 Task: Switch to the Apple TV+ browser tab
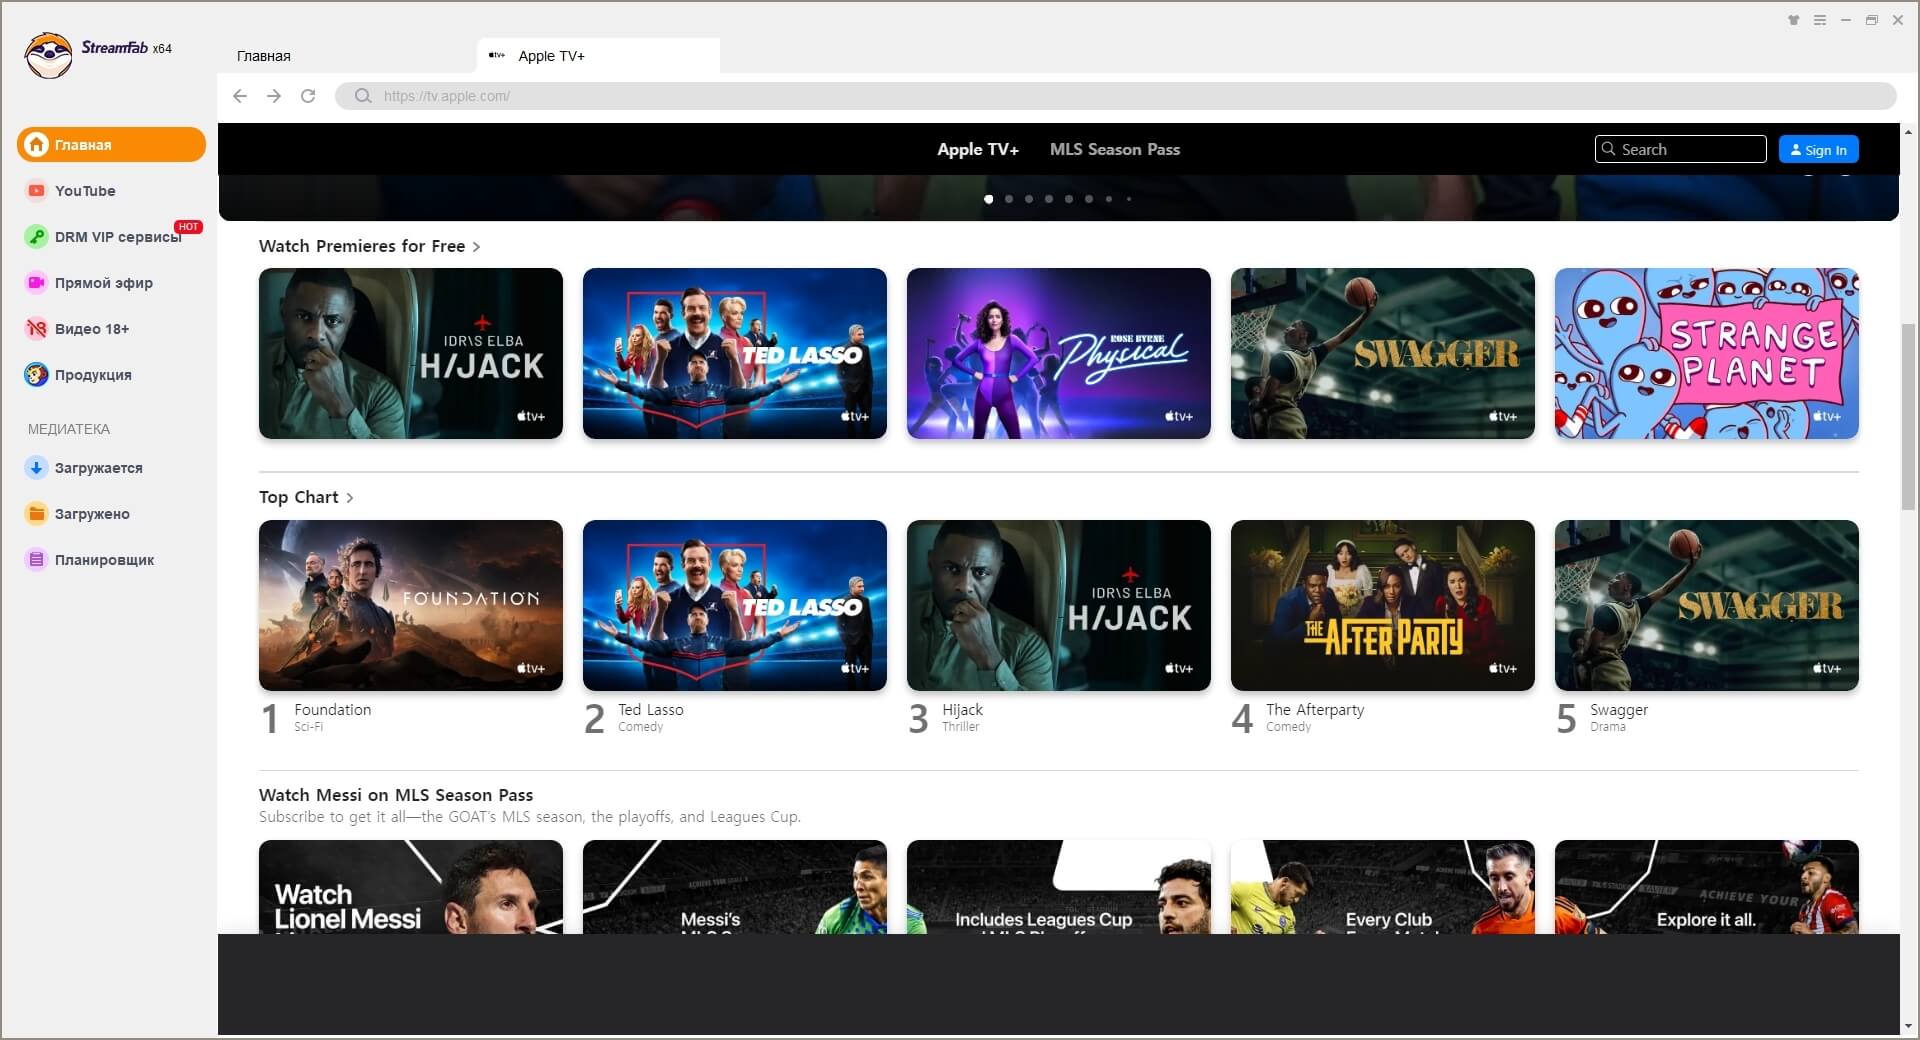(599, 56)
